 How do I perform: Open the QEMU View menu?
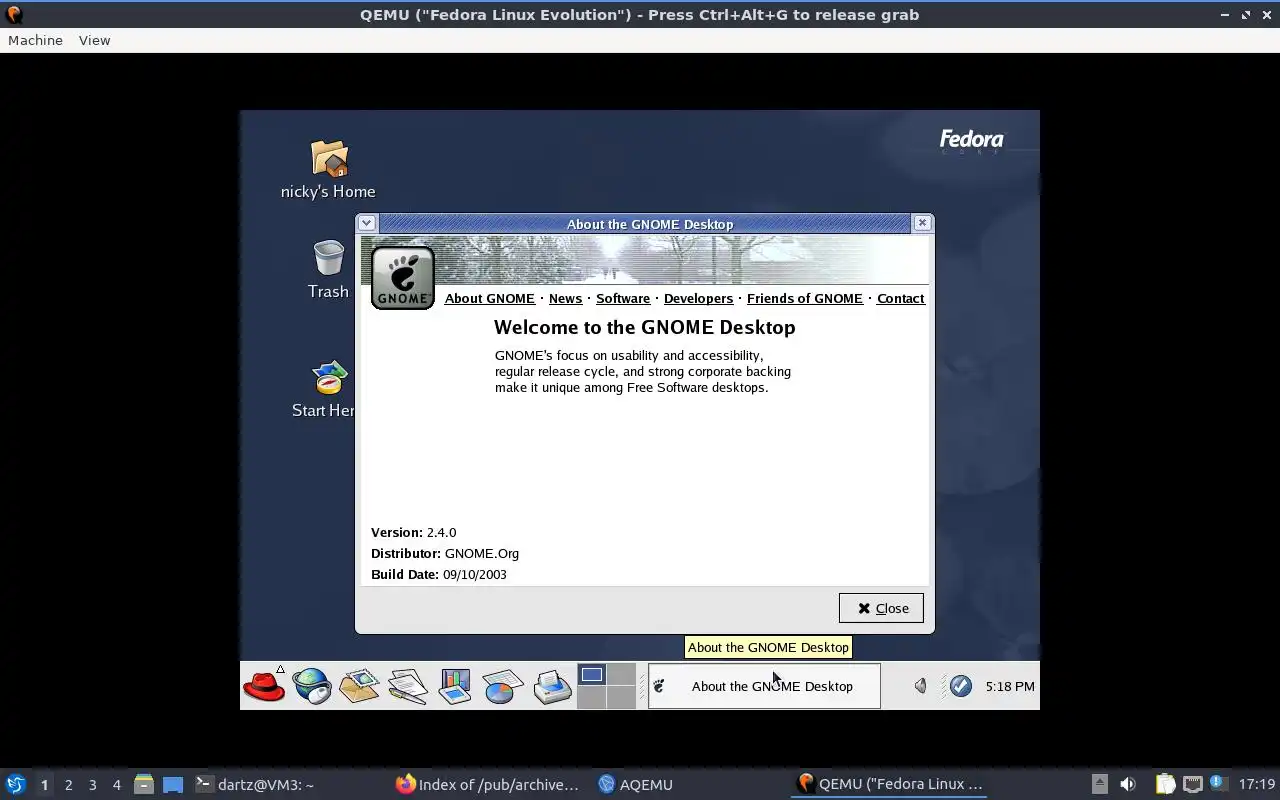(x=94, y=40)
